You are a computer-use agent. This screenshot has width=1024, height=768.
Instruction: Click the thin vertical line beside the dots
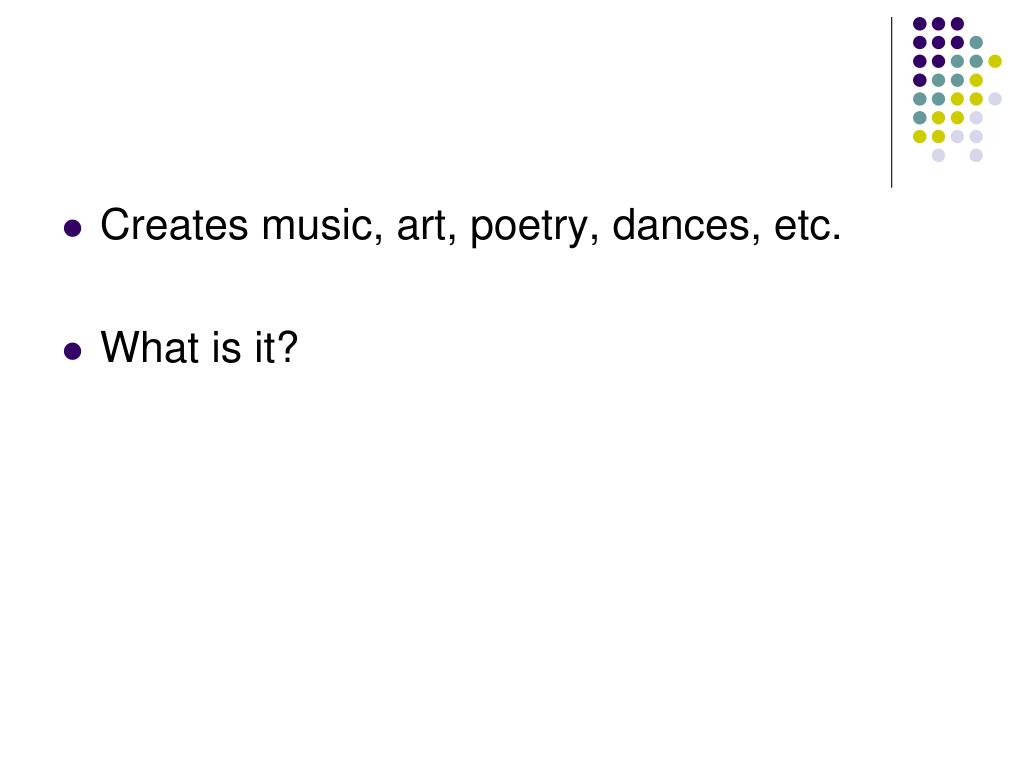click(891, 103)
